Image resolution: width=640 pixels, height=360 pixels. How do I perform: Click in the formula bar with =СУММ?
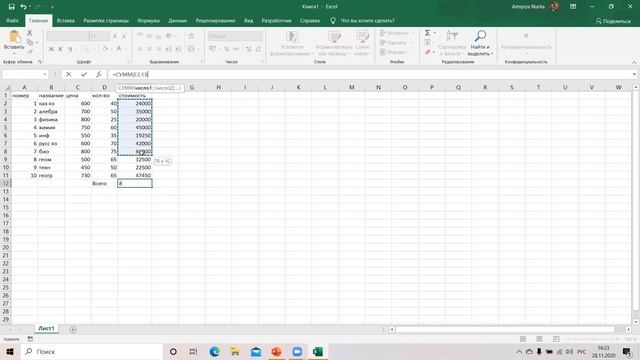tap(369, 74)
